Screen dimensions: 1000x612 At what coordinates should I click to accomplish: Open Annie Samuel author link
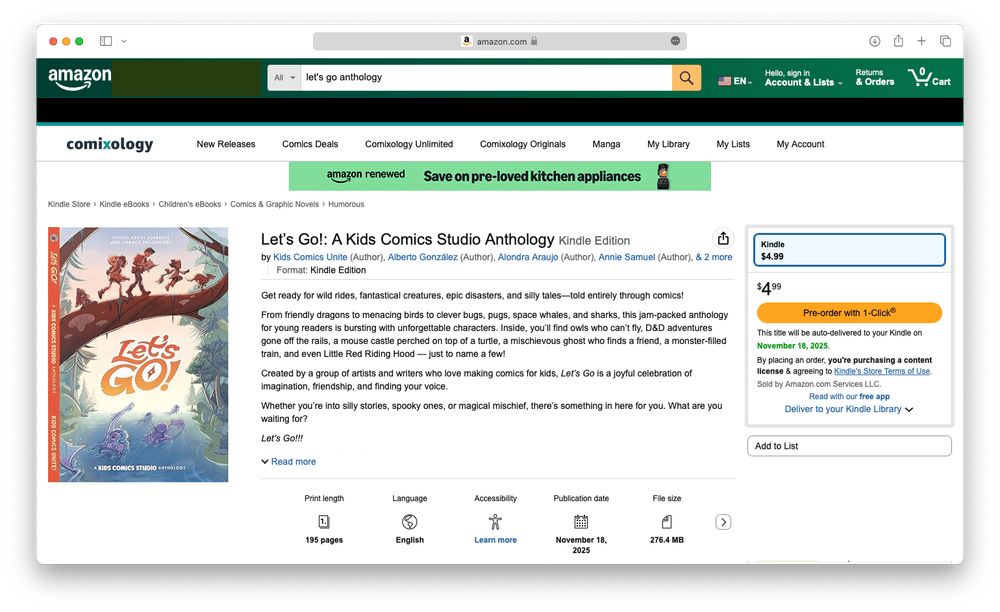tap(626, 257)
